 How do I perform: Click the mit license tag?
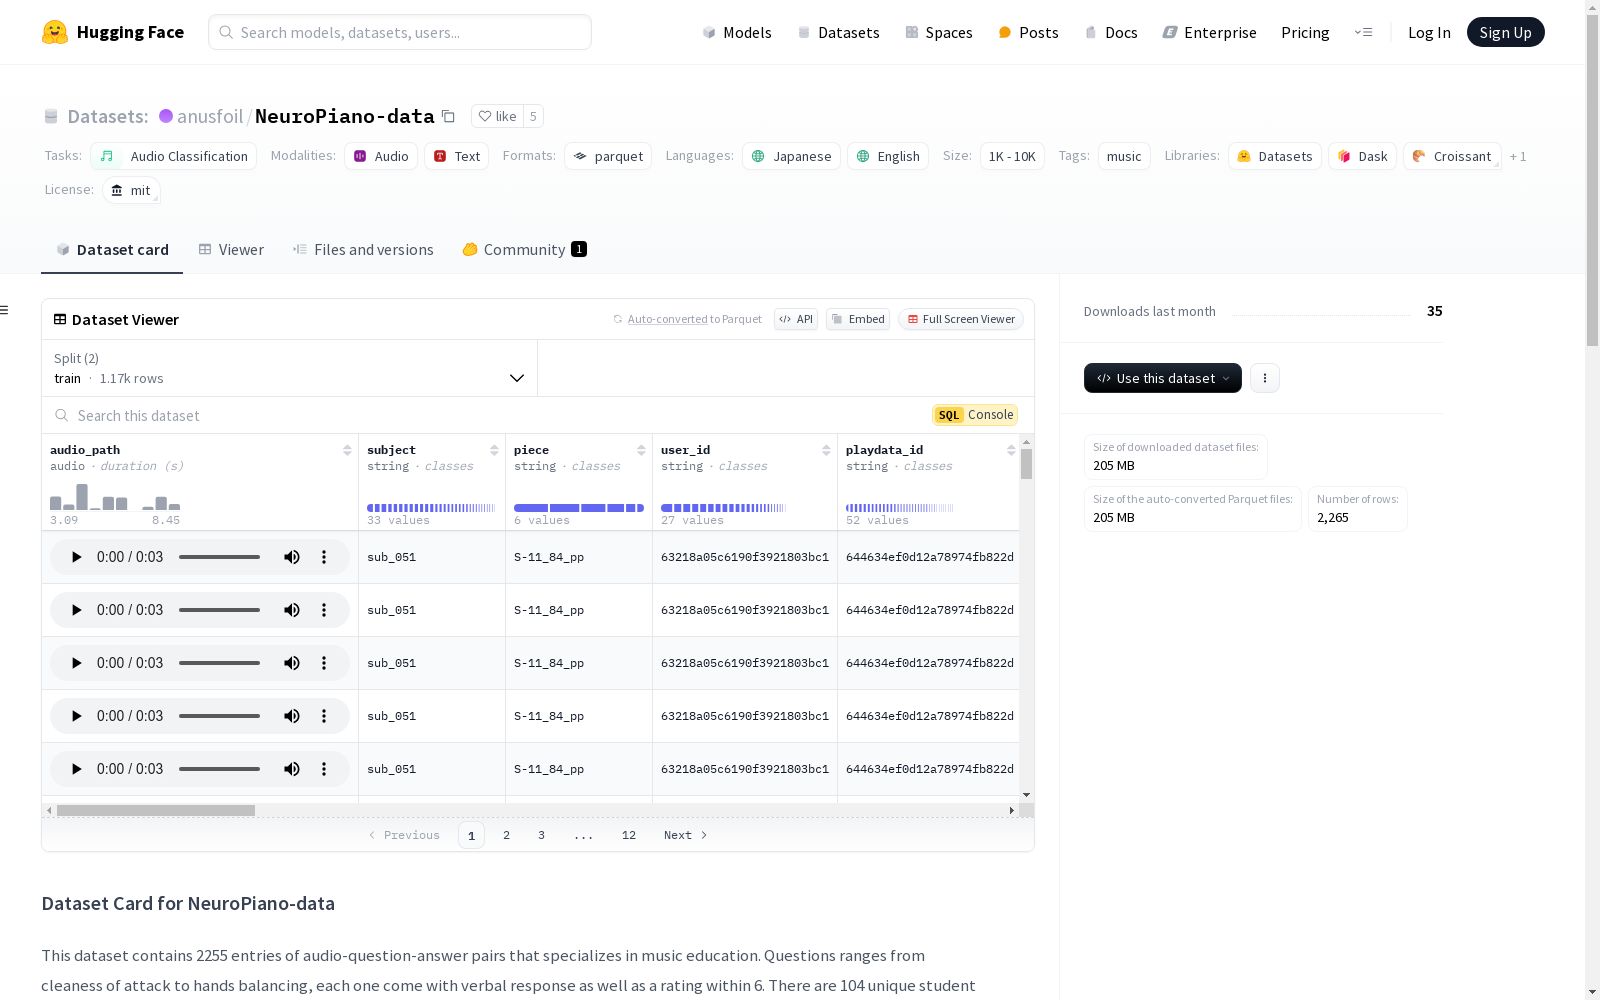click(x=131, y=190)
